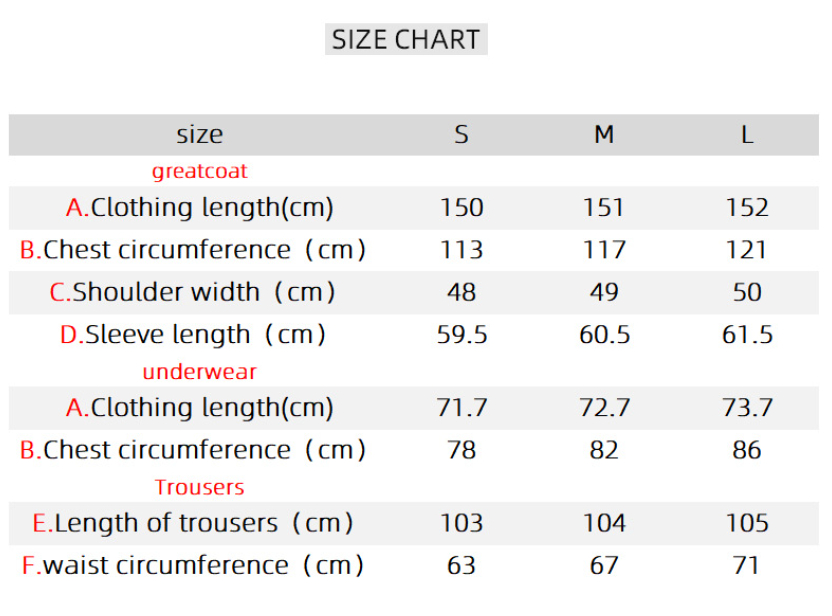Click the red underwear section label
Screen dimensions: 832x616
[200, 372]
